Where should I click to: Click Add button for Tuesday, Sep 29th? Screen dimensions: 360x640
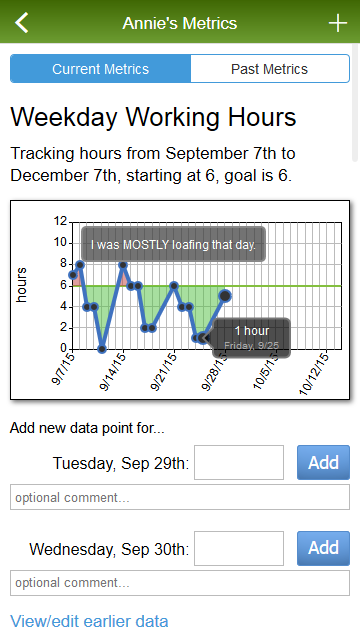coord(323,462)
